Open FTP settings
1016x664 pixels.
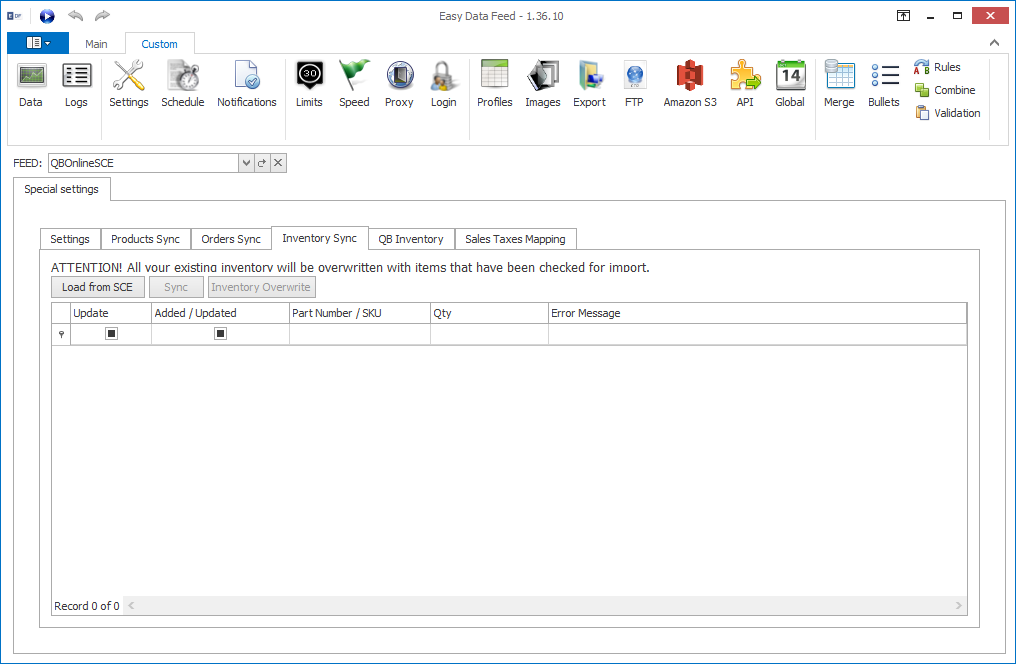pyautogui.click(x=634, y=84)
